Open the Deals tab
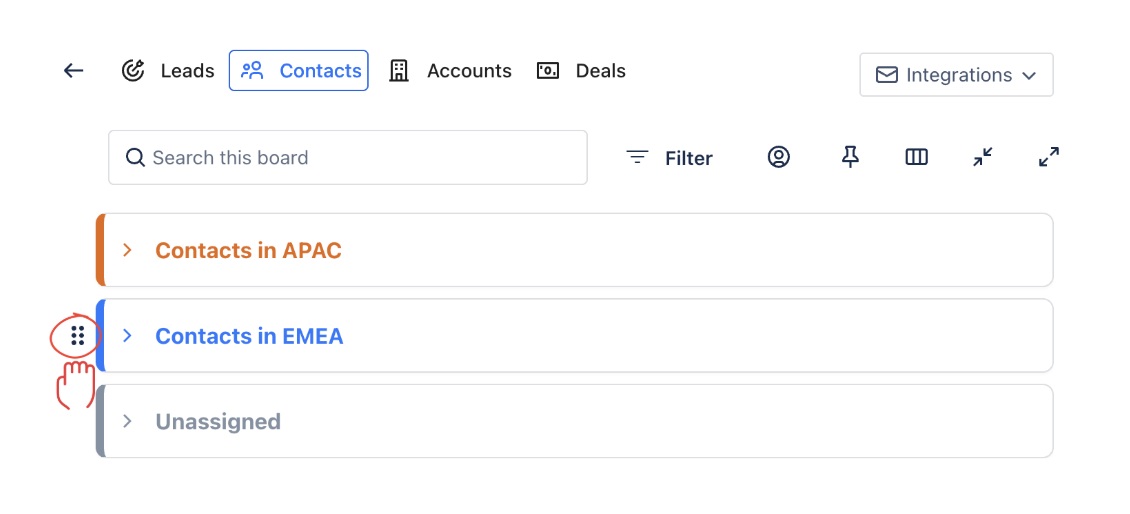Viewport: 1130px width, 514px height. pos(581,71)
